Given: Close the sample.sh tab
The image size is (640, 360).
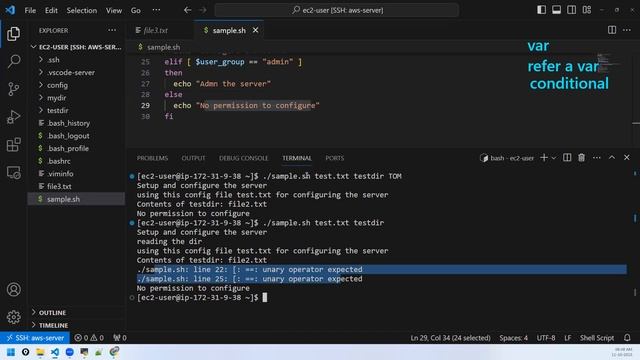Looking at the screenshot, I should pyautogui.click(x=256, y=30).
